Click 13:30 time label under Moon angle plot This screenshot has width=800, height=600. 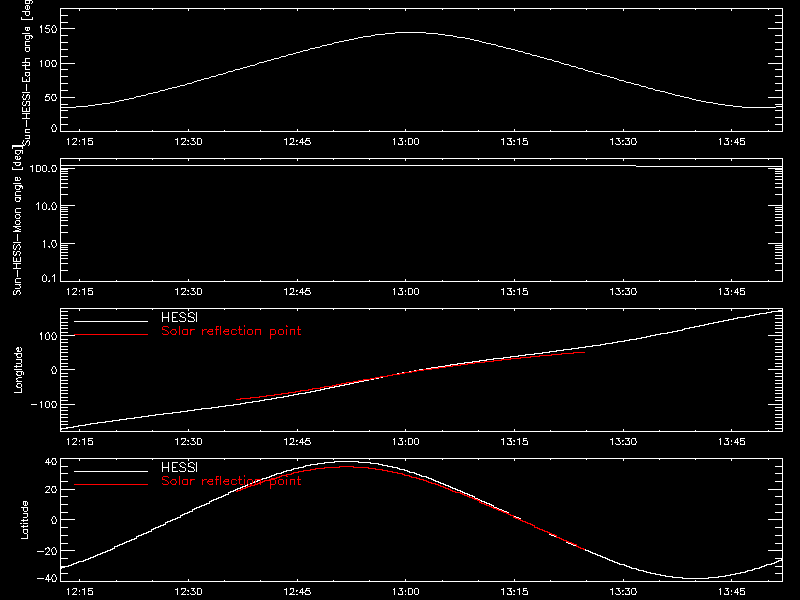(623, 292)
